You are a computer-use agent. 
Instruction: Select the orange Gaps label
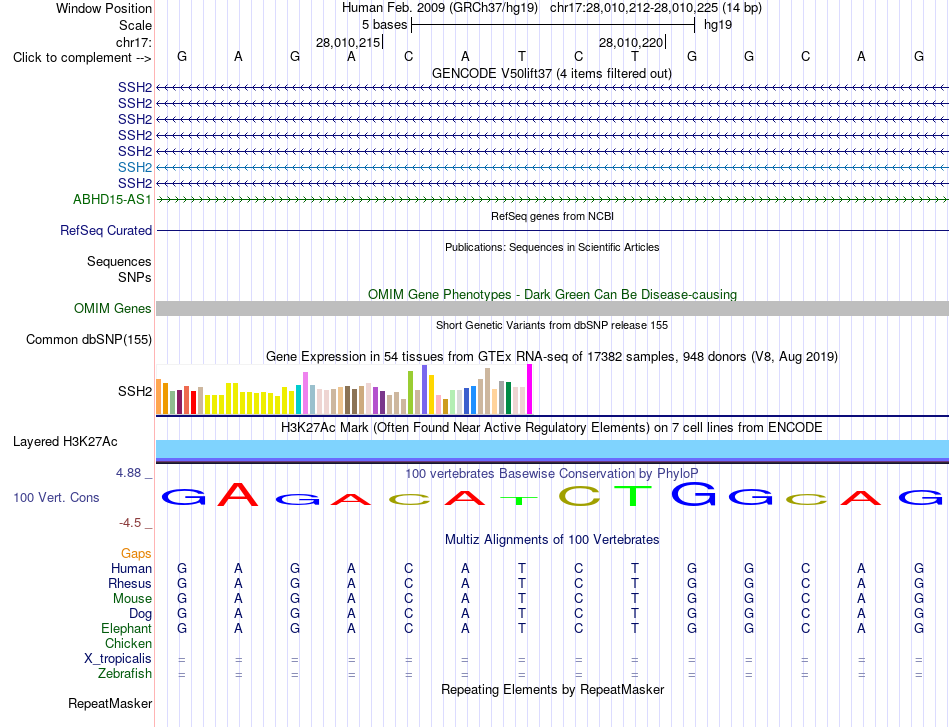coord(136,553)
